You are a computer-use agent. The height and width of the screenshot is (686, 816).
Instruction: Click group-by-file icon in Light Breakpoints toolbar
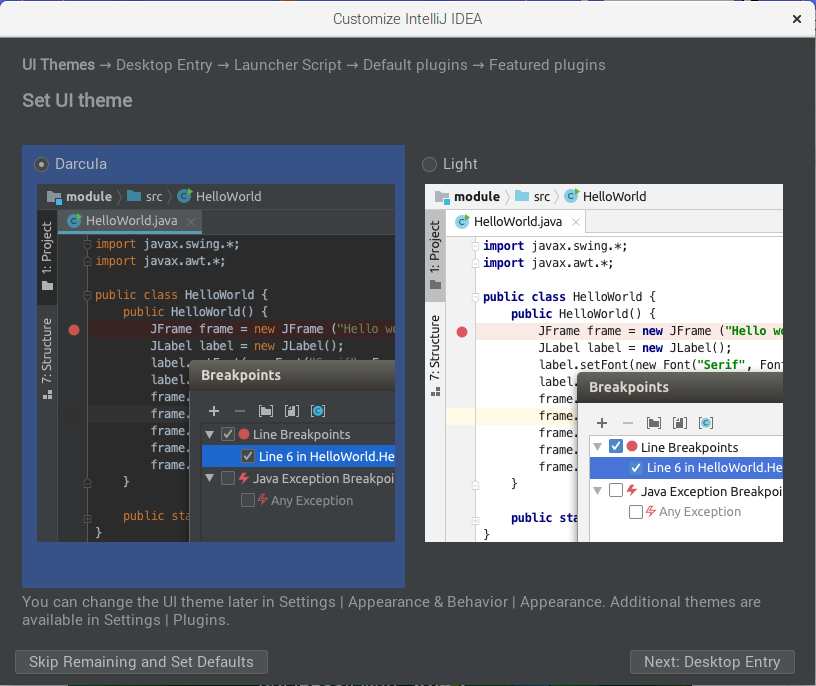680,423
